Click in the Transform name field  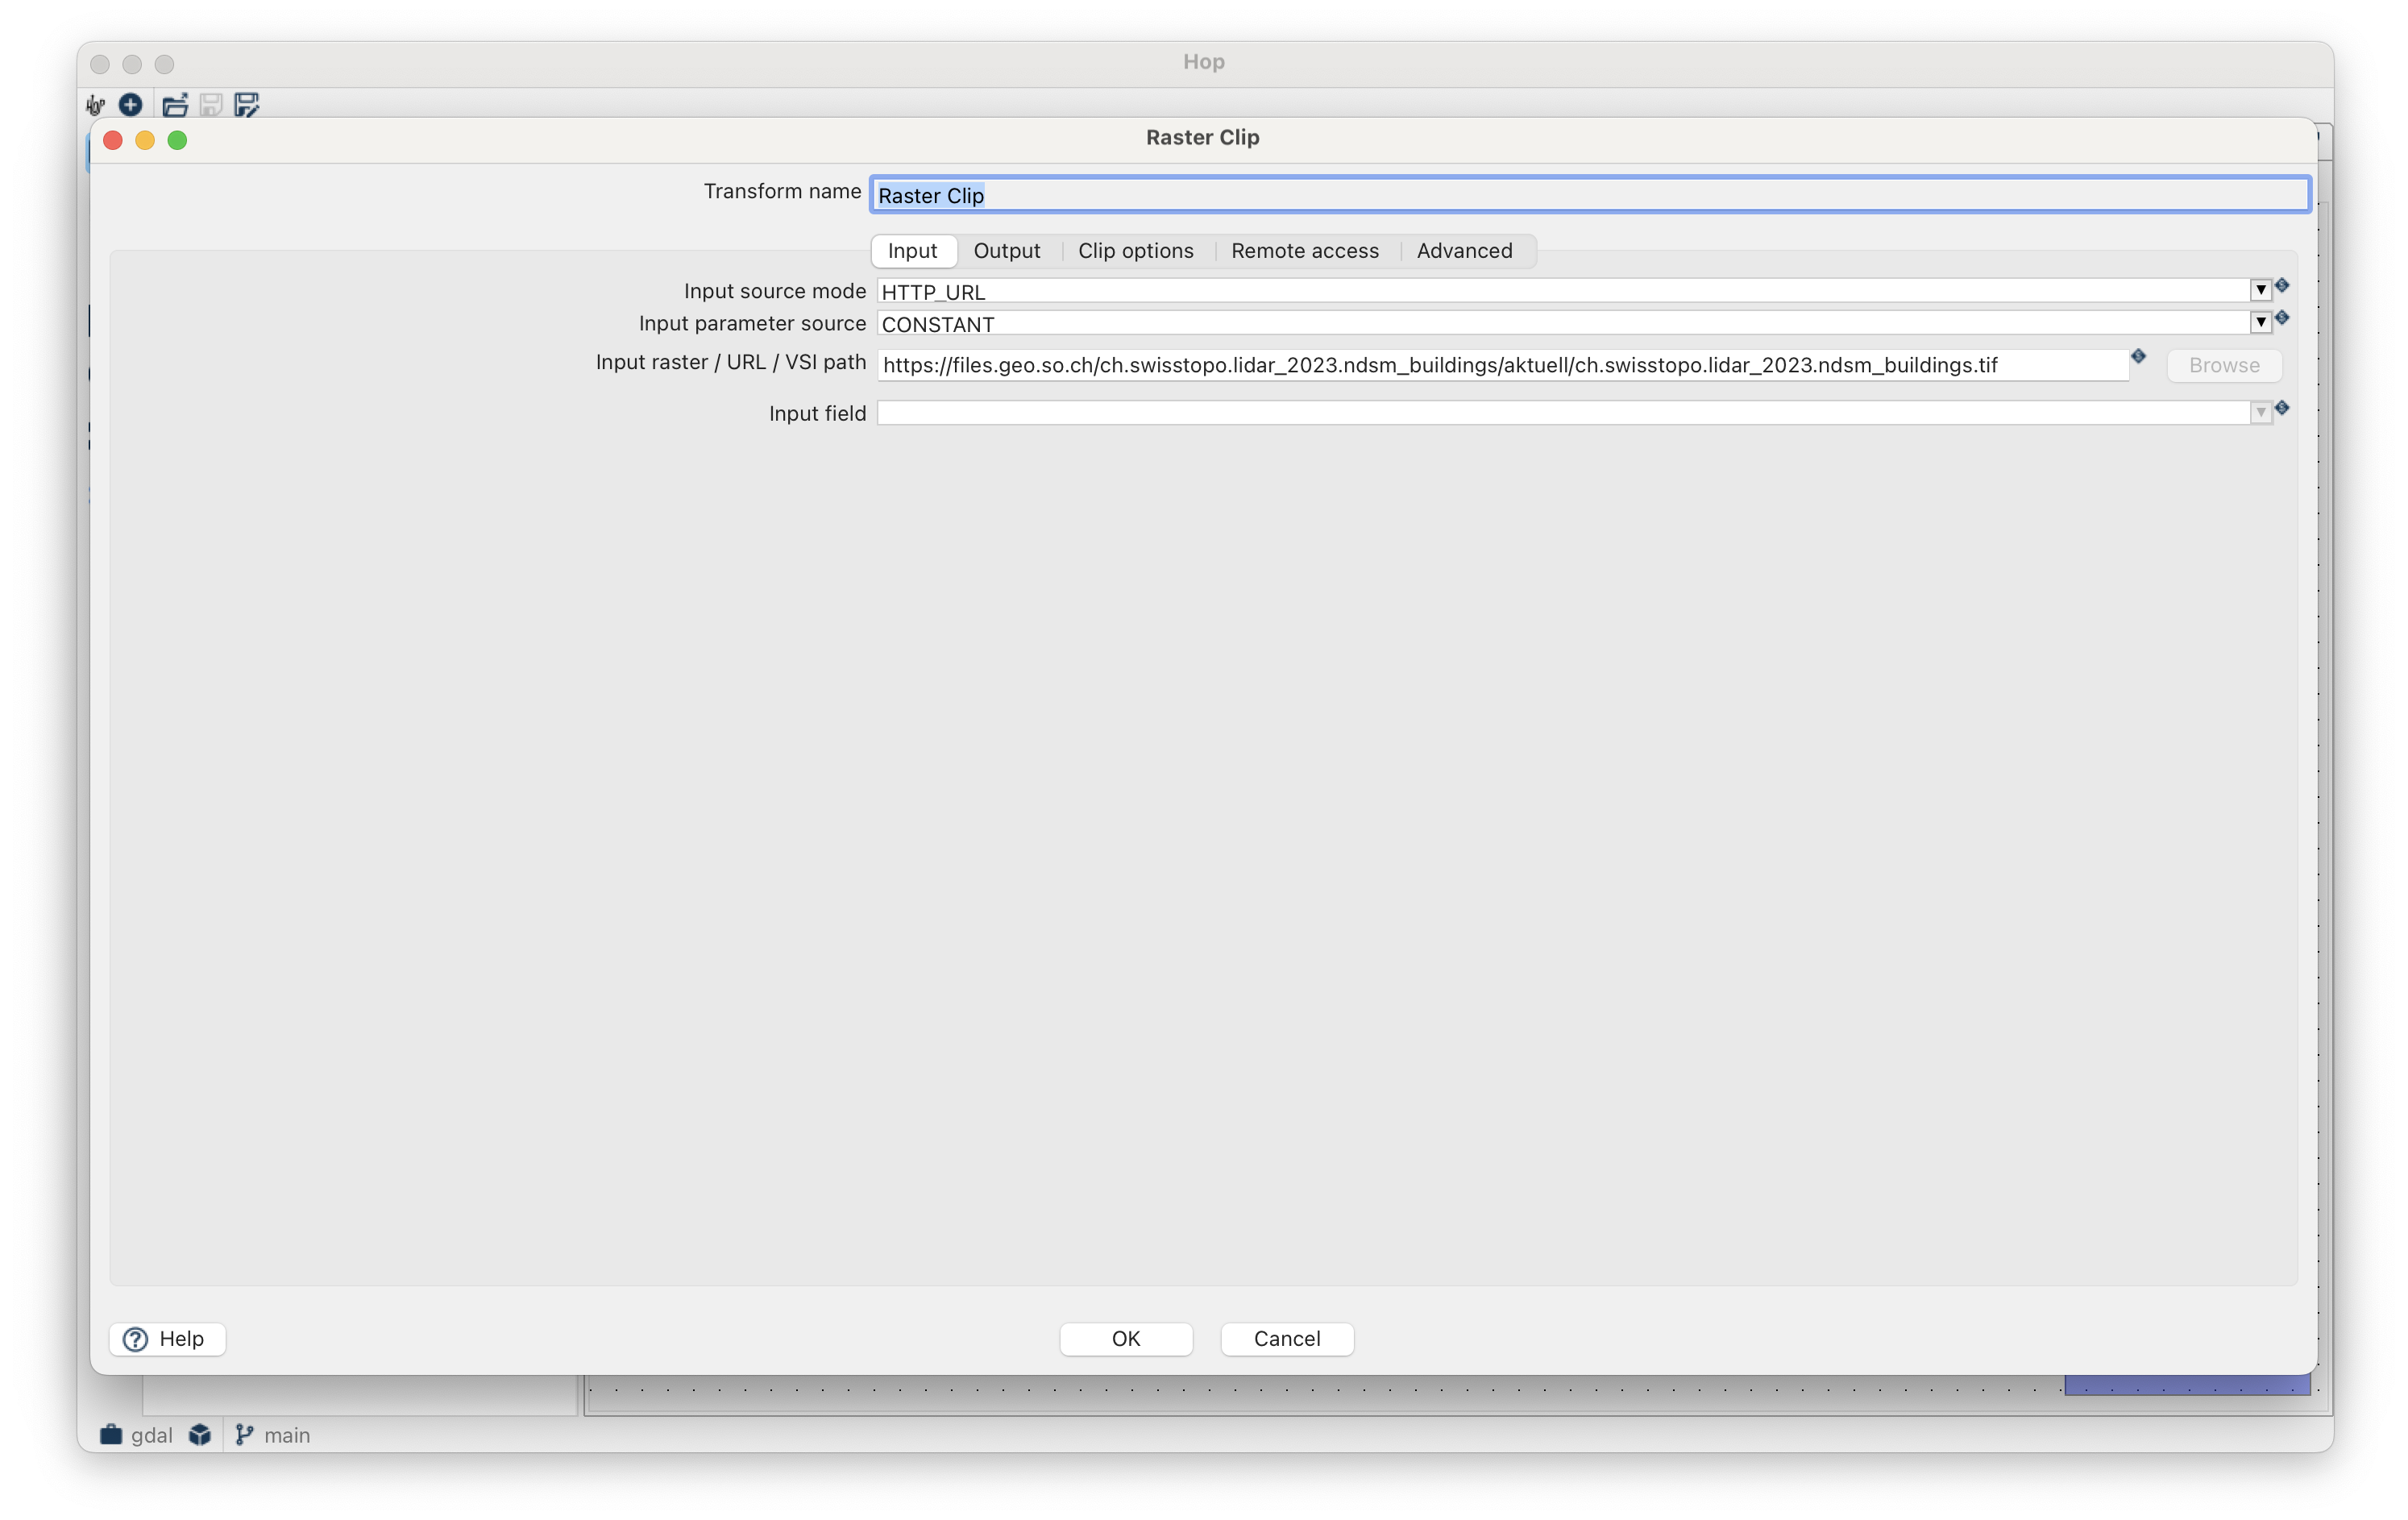click(1590, 195)
